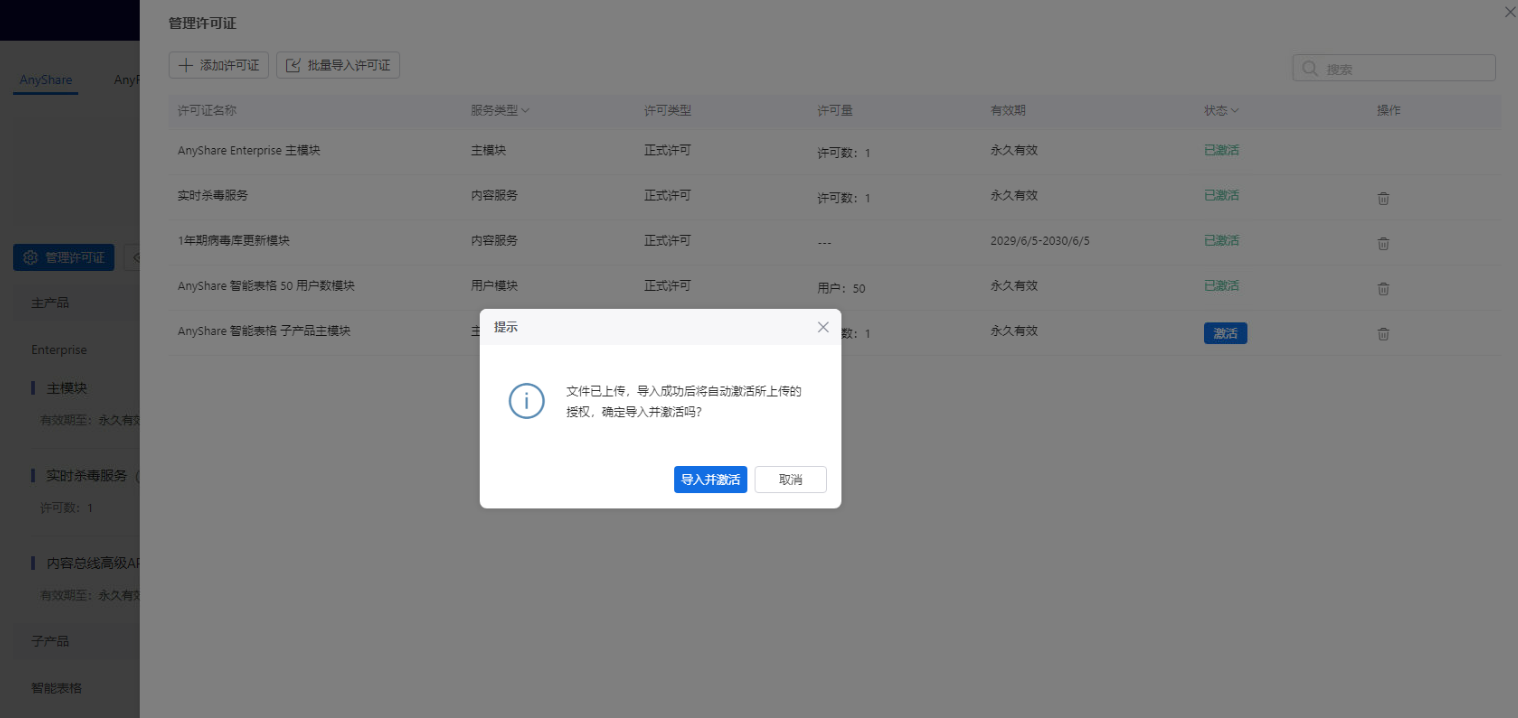This screenshot has height=718, width=1518.
Task: Click the 许可量 column header
Action: 834,110
